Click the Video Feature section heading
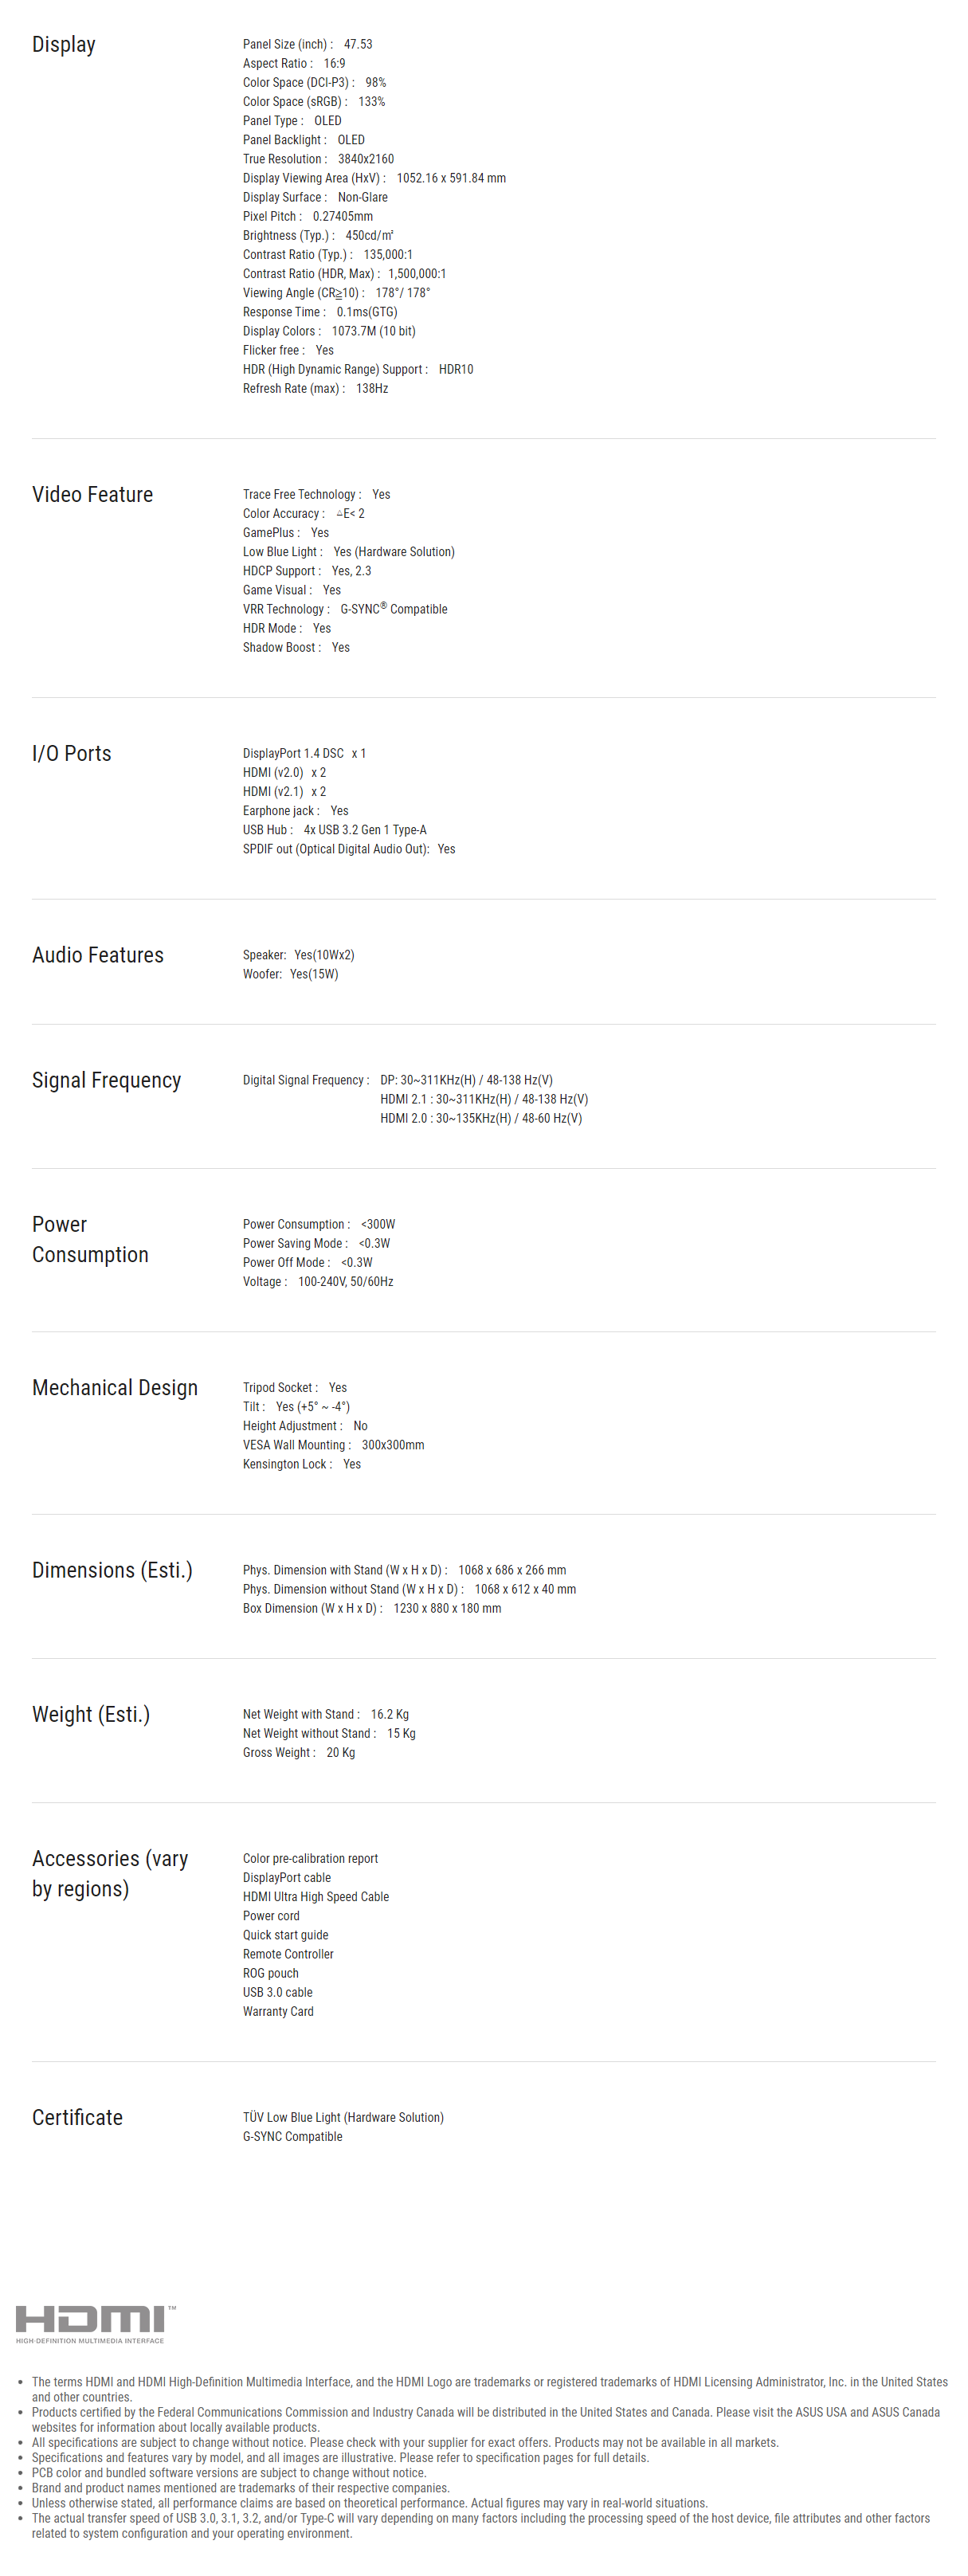Screen dimensions: 968x2576 point(92,494)
